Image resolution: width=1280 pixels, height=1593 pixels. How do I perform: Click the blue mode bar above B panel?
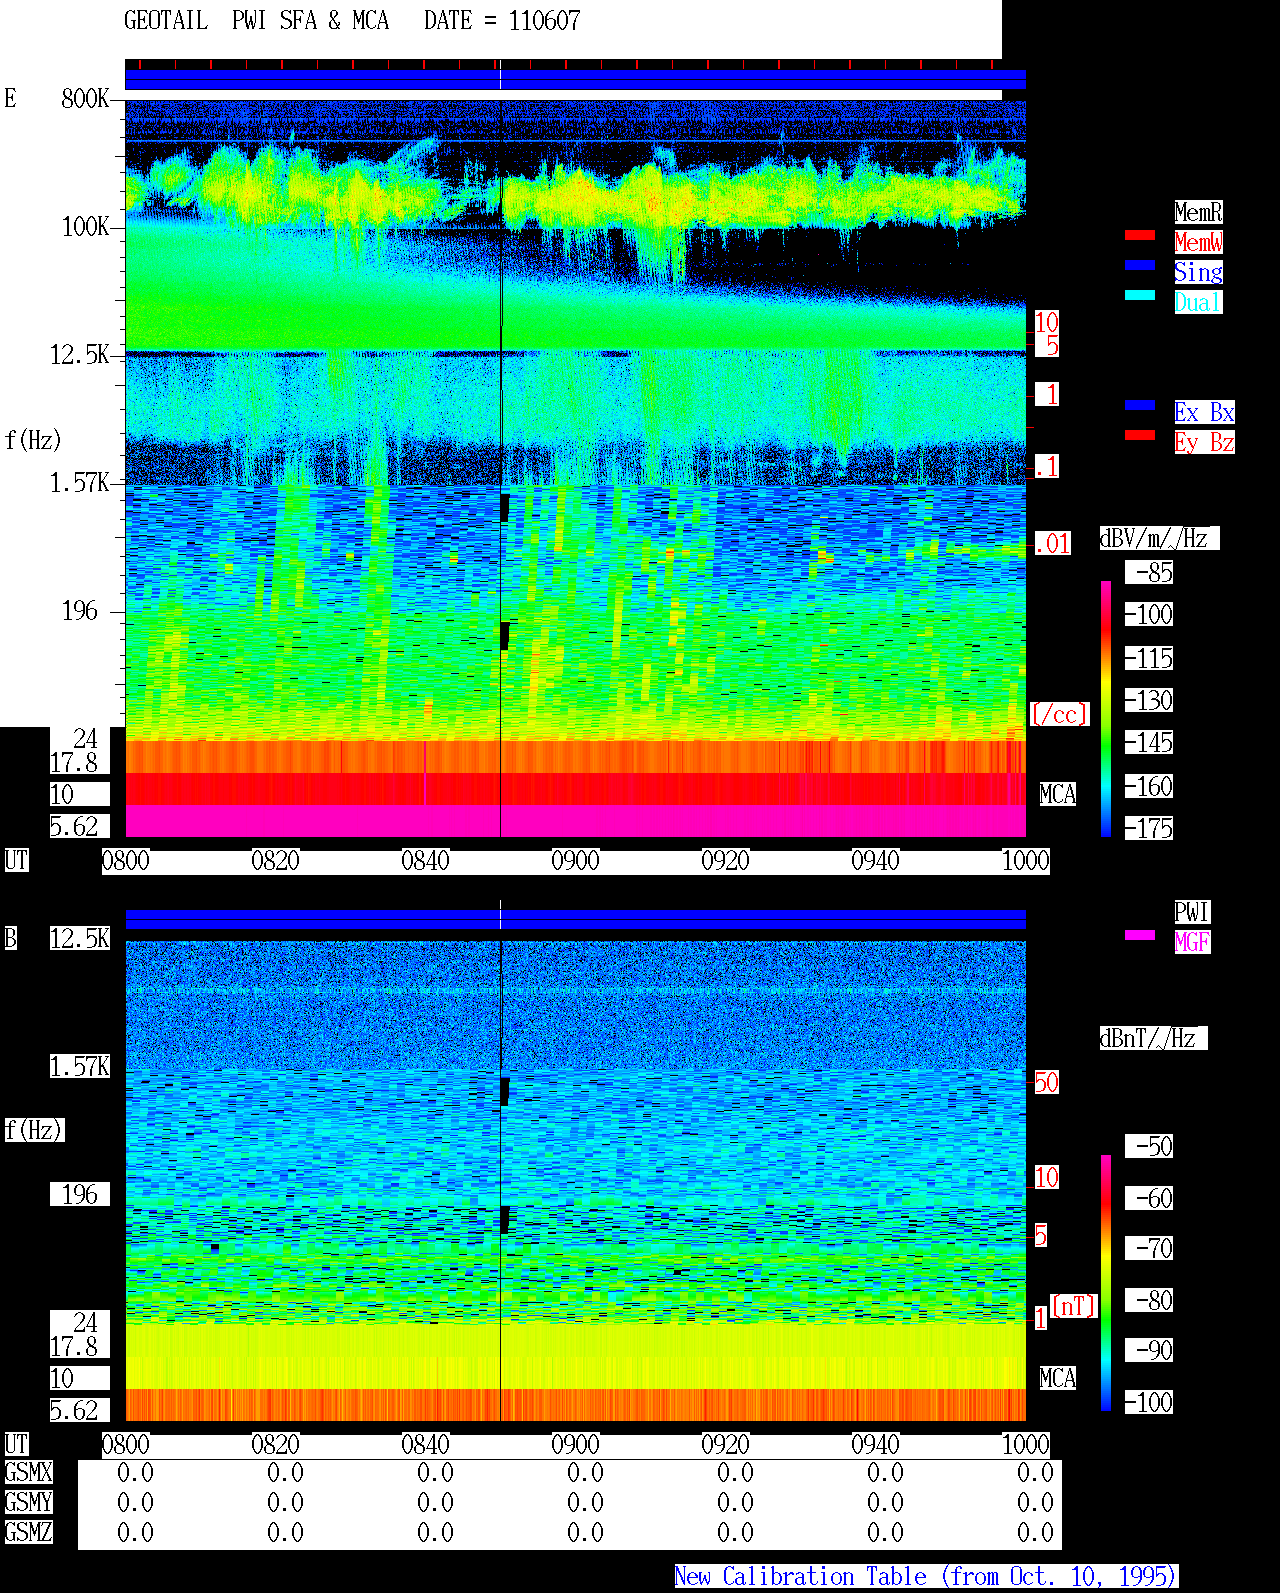tap(575, 919)
